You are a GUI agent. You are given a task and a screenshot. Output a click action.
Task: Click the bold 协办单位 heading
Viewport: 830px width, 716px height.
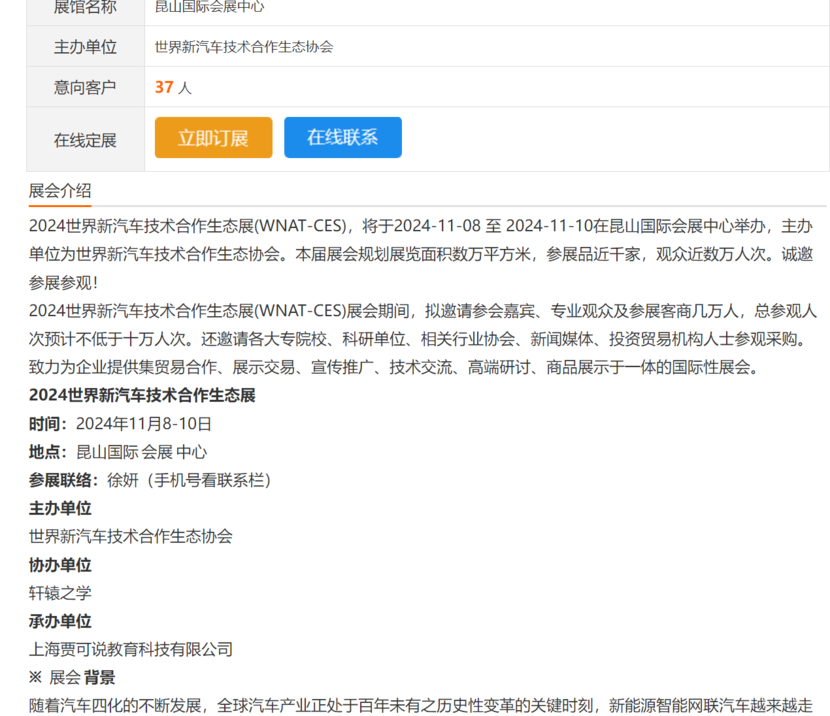point(60,565)
